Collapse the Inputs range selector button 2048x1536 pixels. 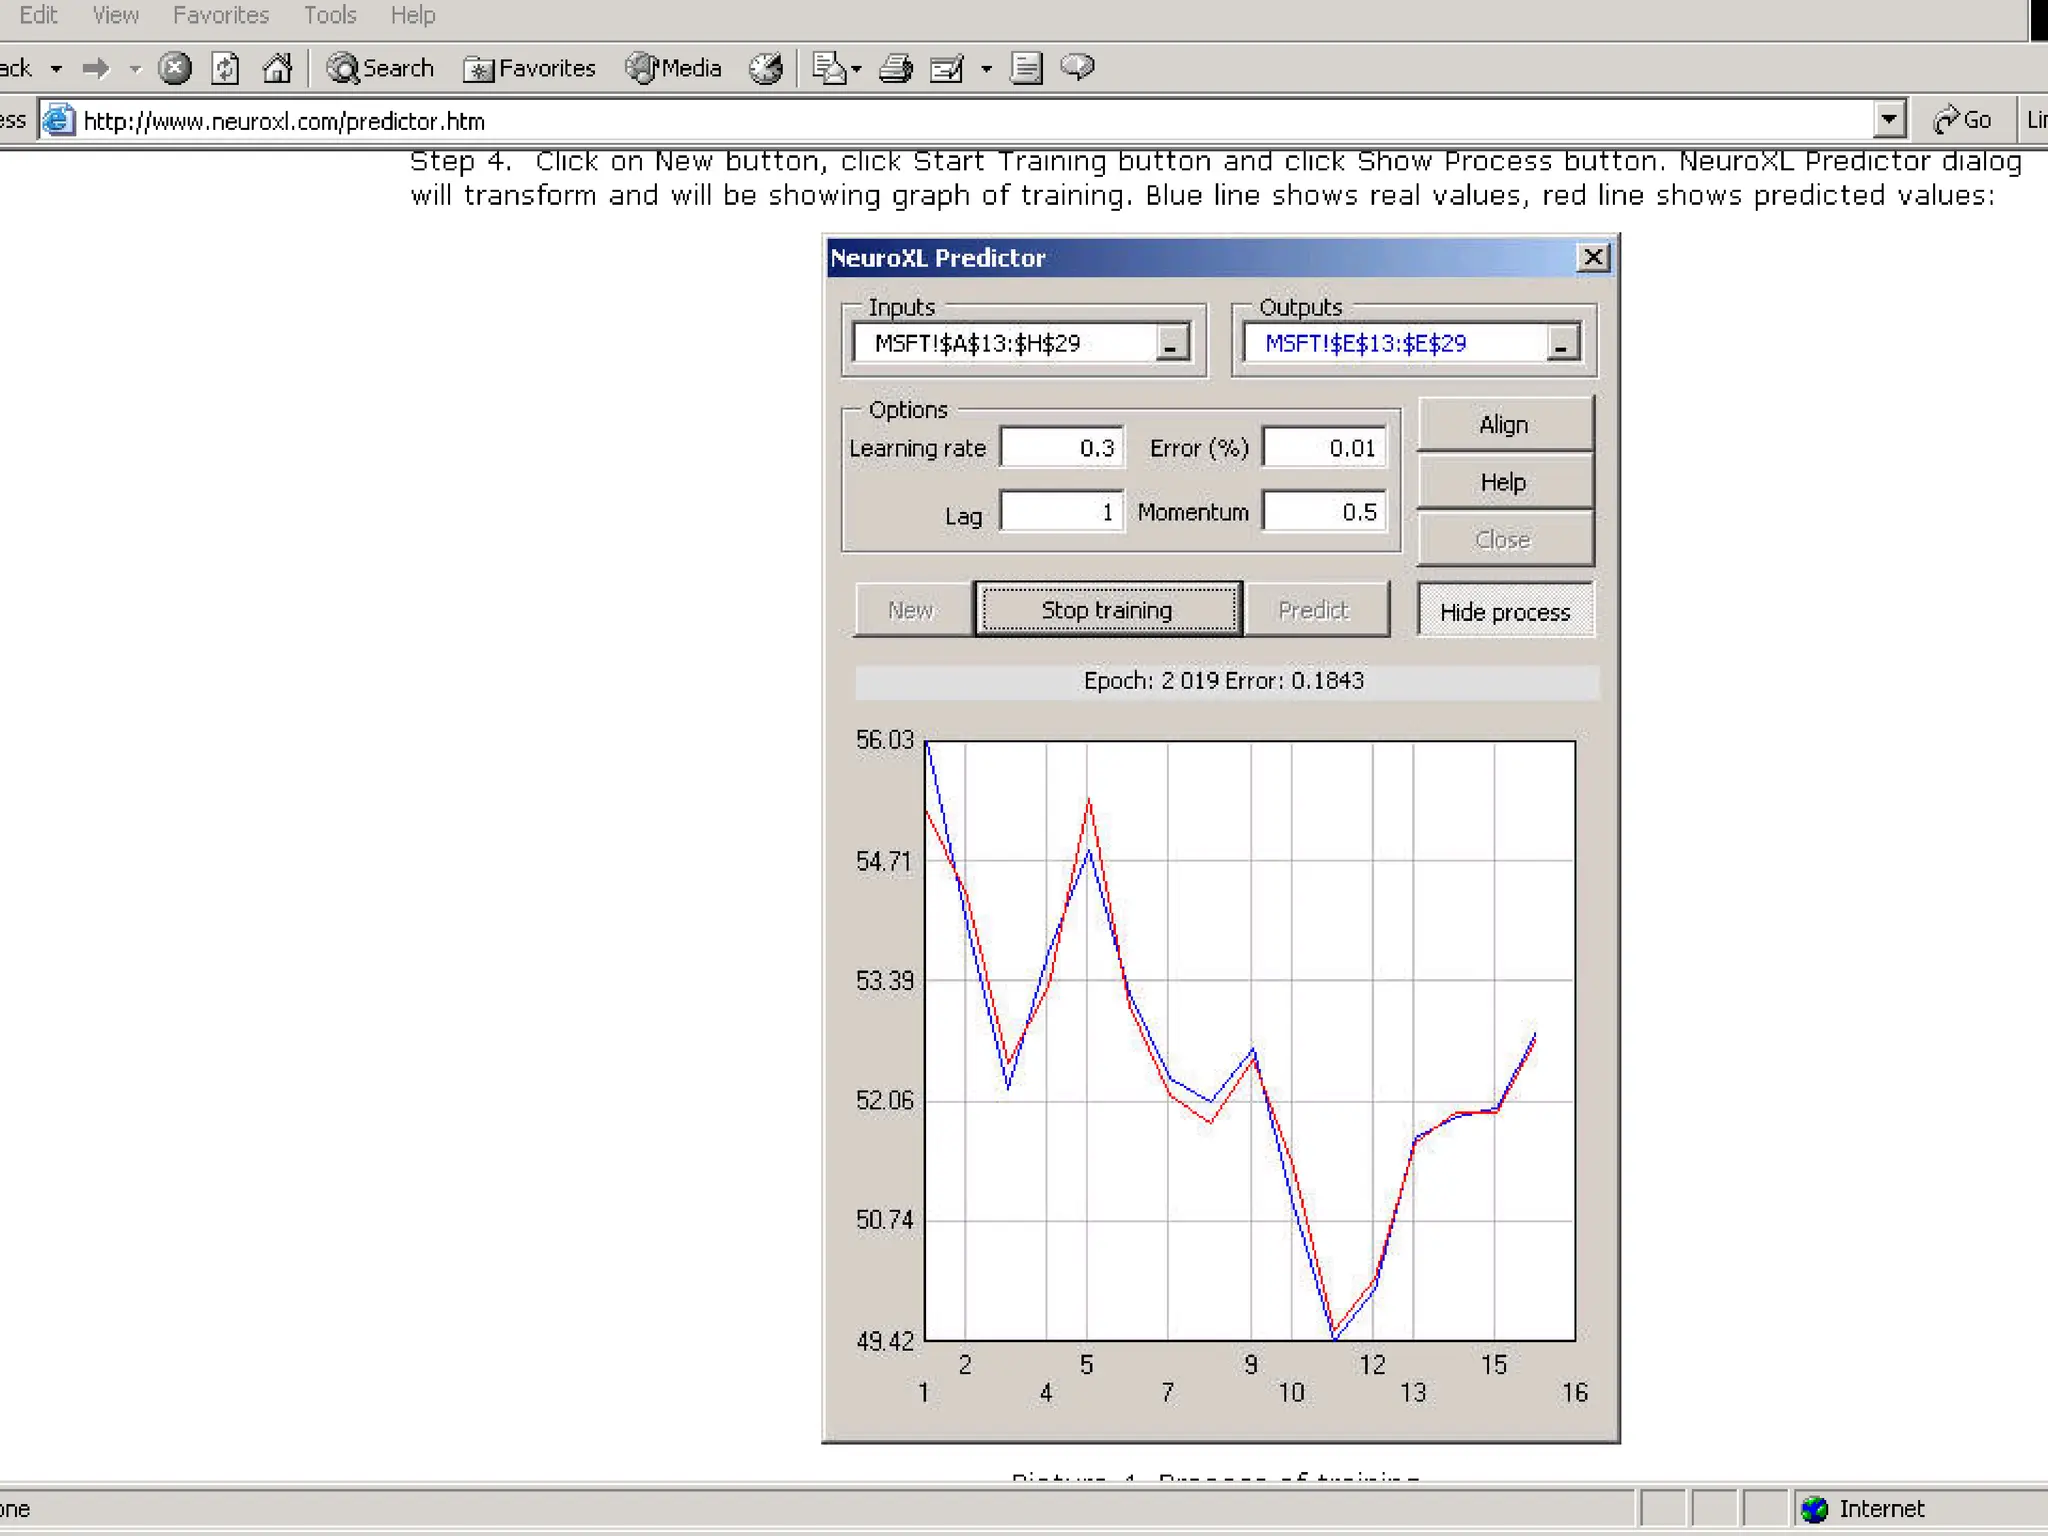(x=1171, y=343)
